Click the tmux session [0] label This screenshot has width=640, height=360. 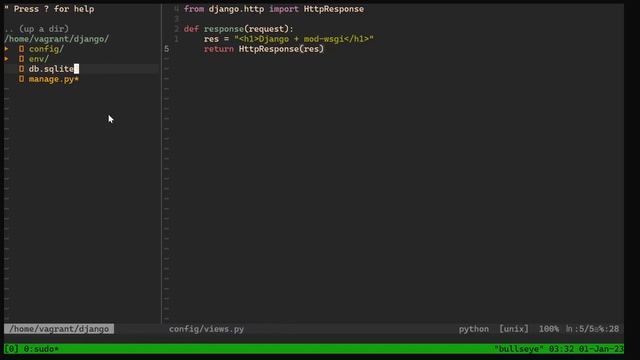[11, 349]
